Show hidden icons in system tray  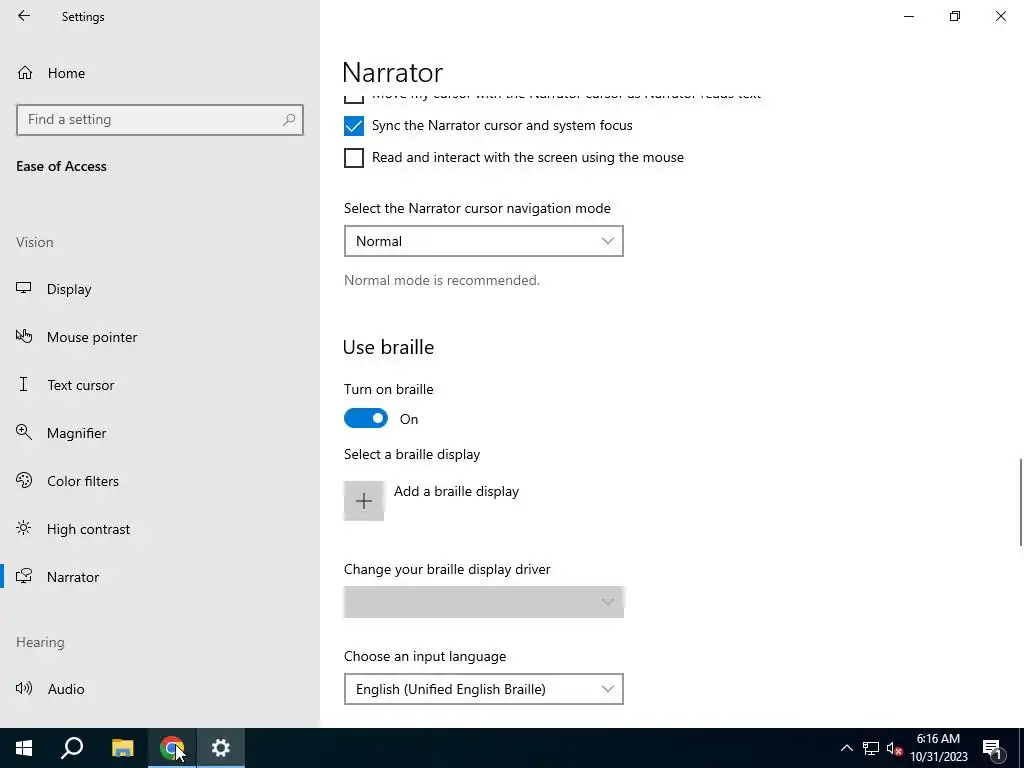tap(846, 748)
